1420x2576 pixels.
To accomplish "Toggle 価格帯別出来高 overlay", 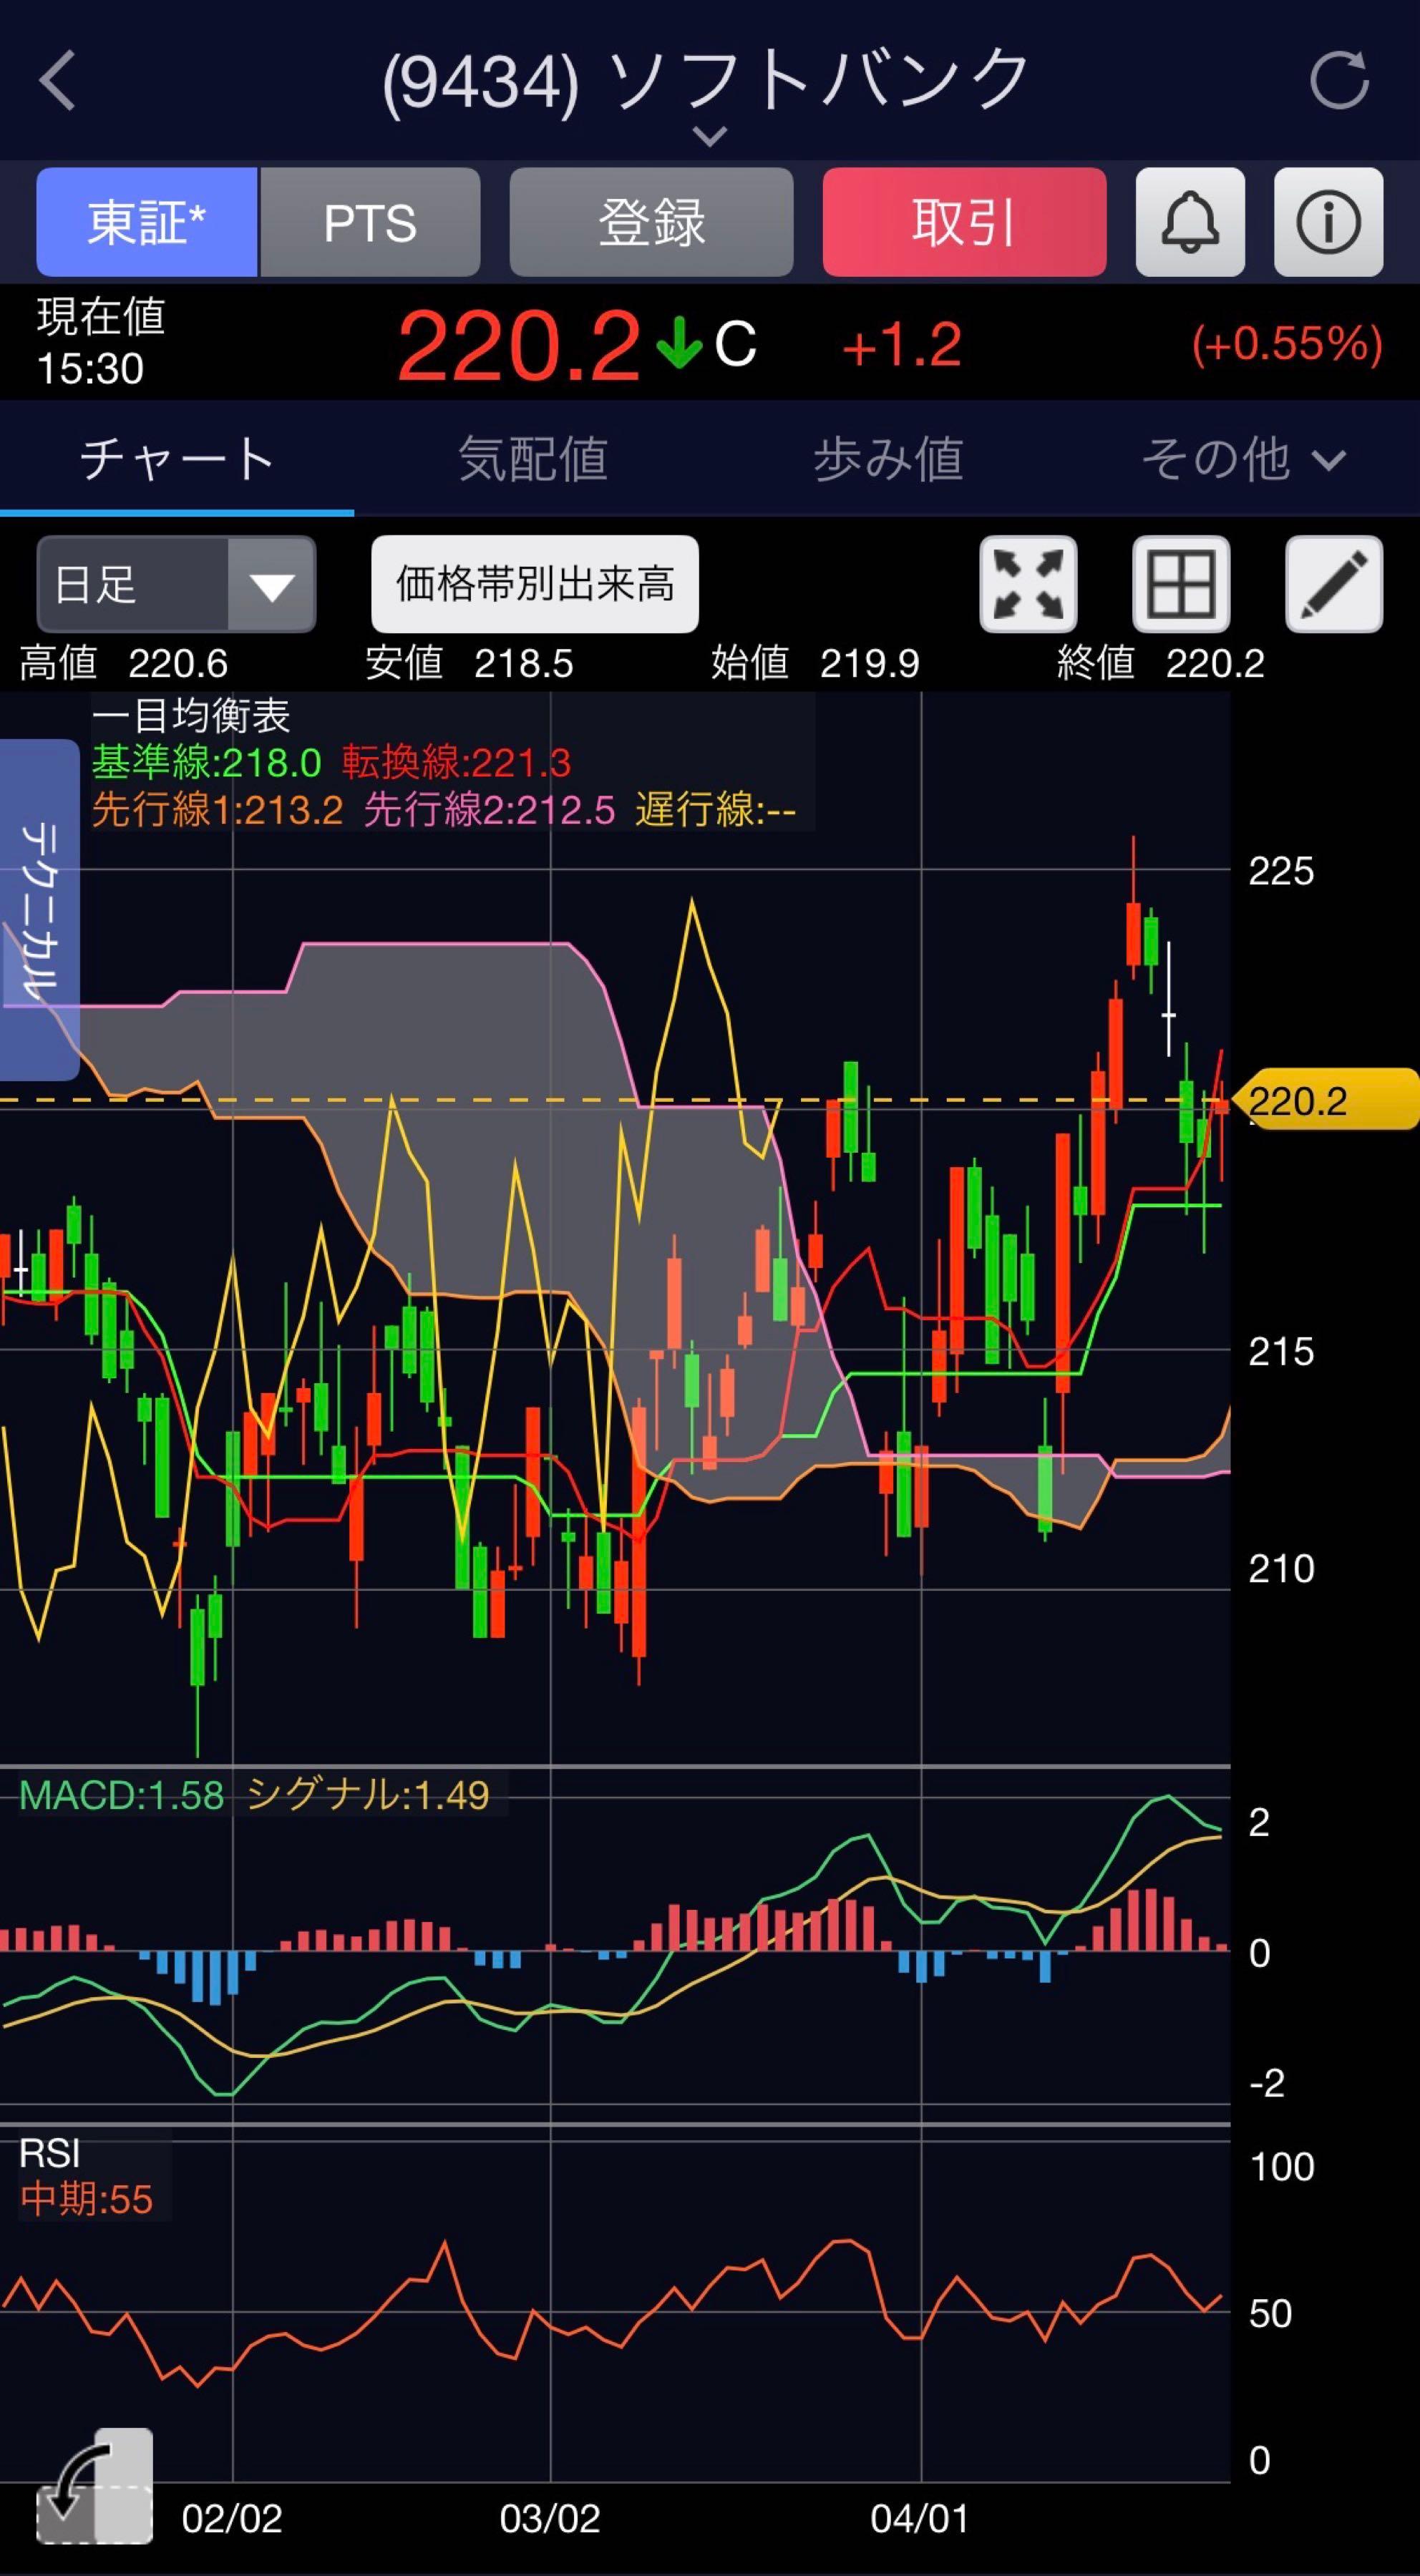I will [x=534, y=585].
